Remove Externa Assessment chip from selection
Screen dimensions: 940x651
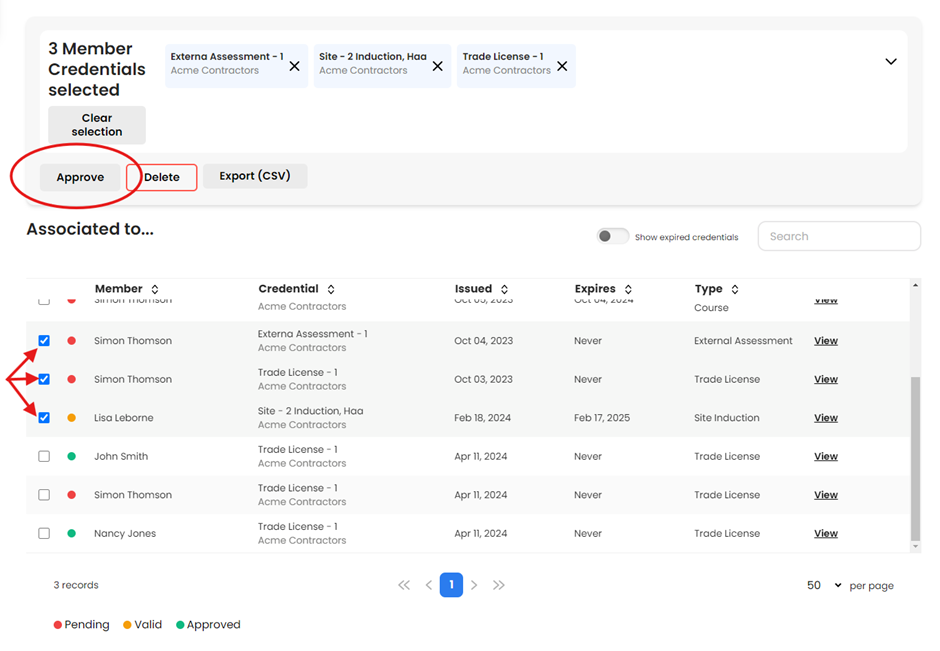pos(294,67)
